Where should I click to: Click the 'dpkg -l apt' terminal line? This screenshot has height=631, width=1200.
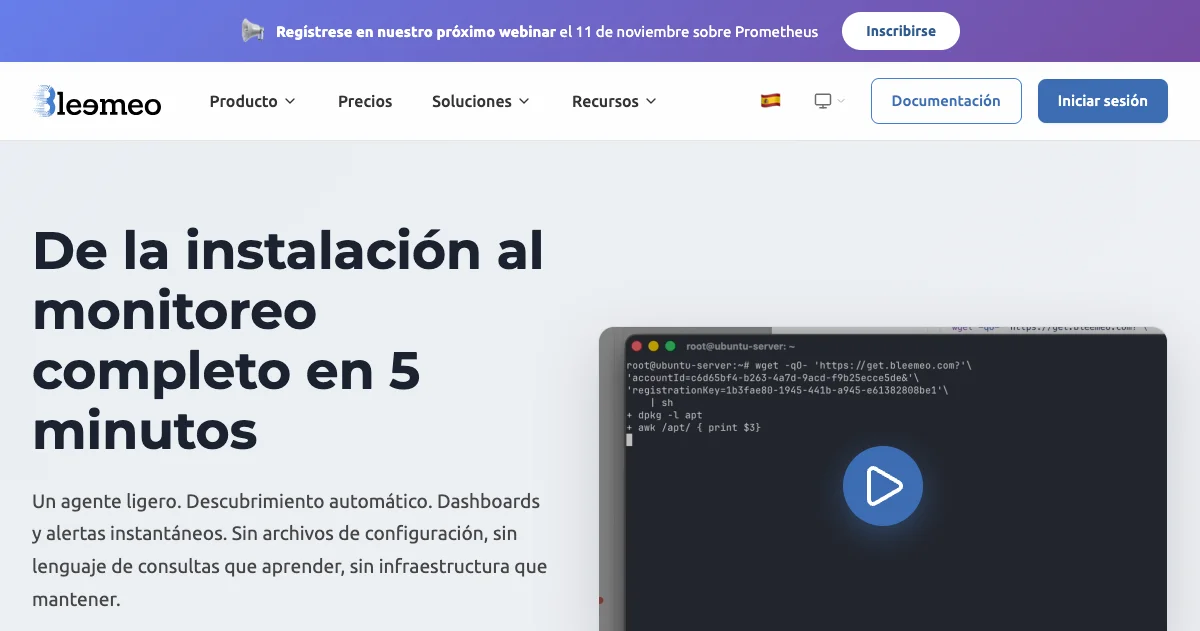click(665, 415)
